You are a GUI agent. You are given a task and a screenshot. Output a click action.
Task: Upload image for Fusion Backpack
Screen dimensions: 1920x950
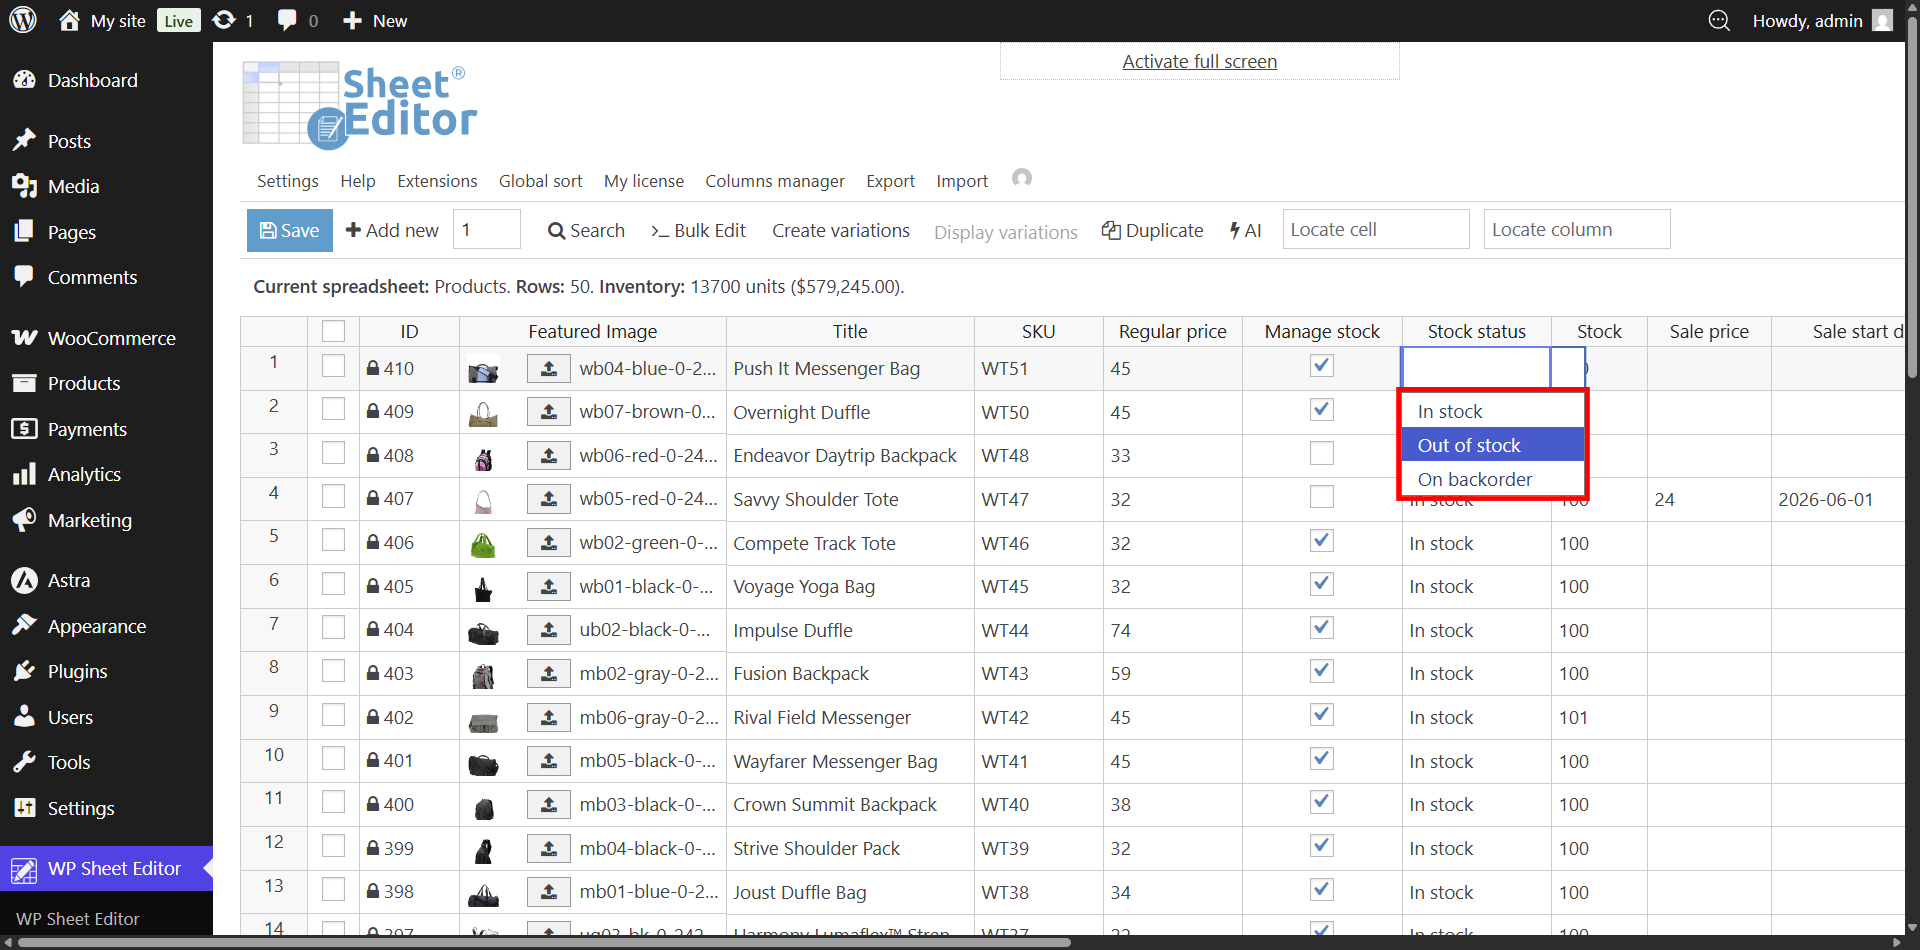coord(549,673)
